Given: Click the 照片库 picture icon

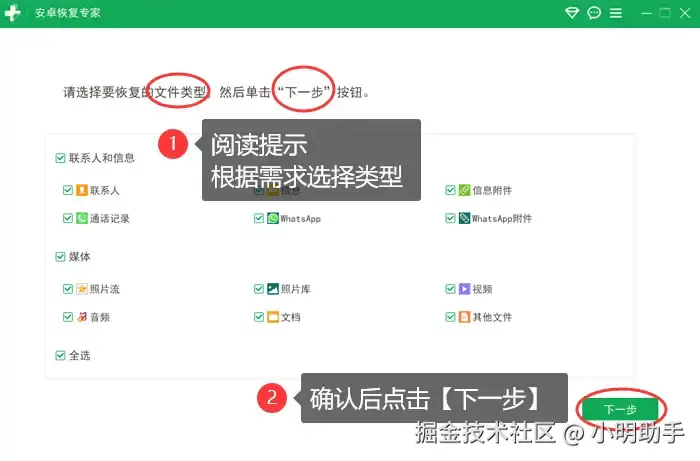Looking at the screenshot, I should [x=273, y=289].
